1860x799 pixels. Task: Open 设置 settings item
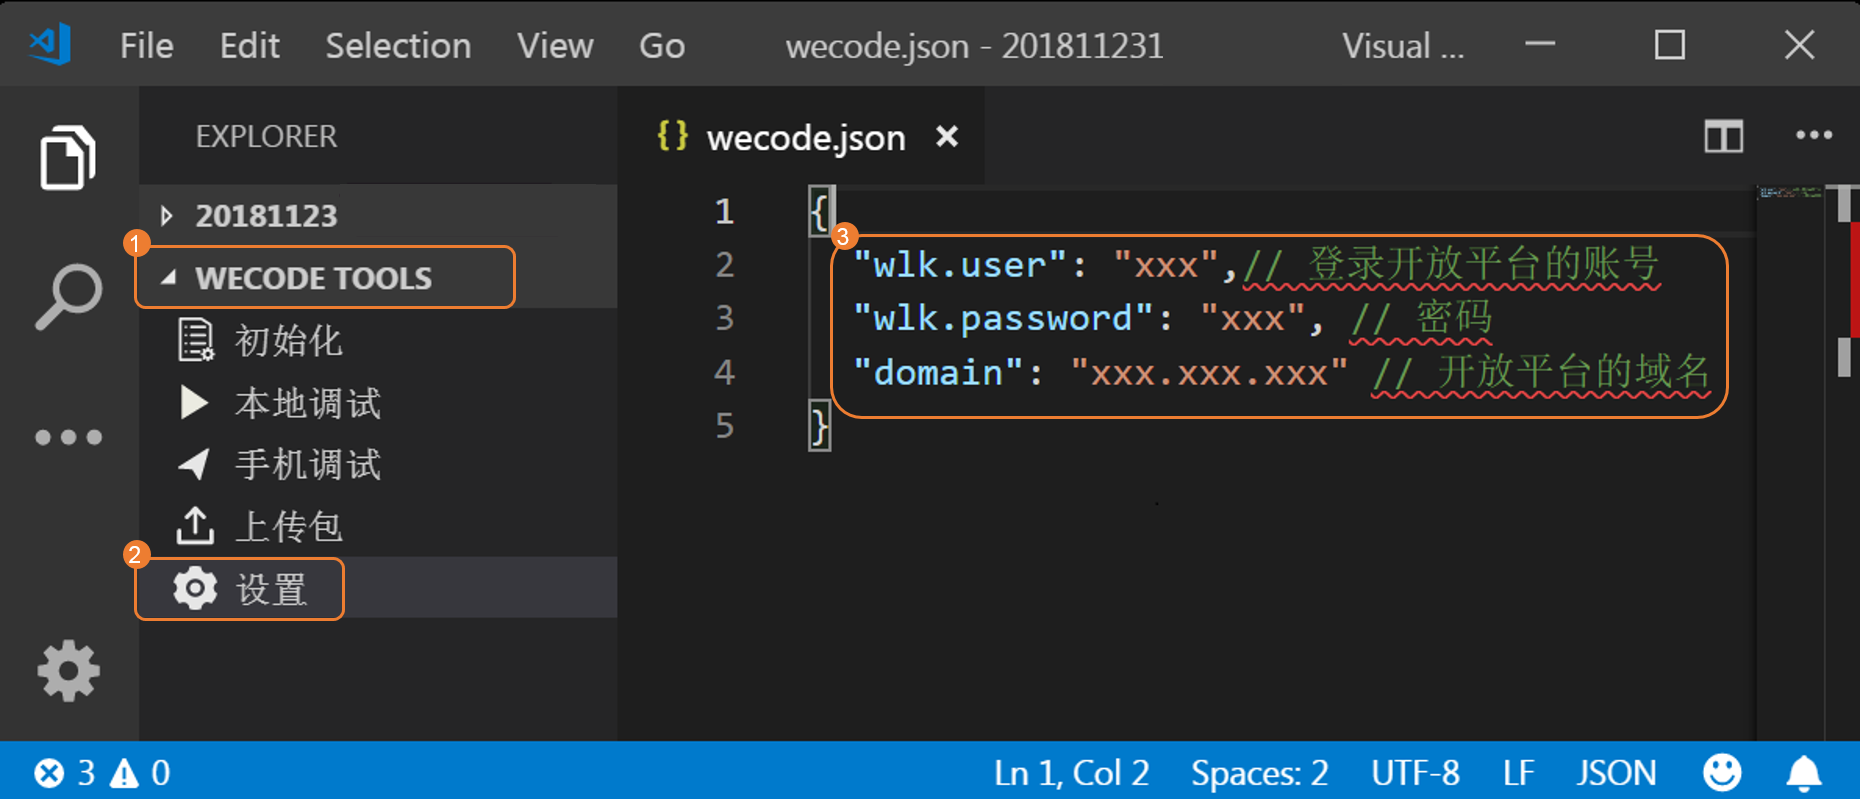(x=378, y=588)
